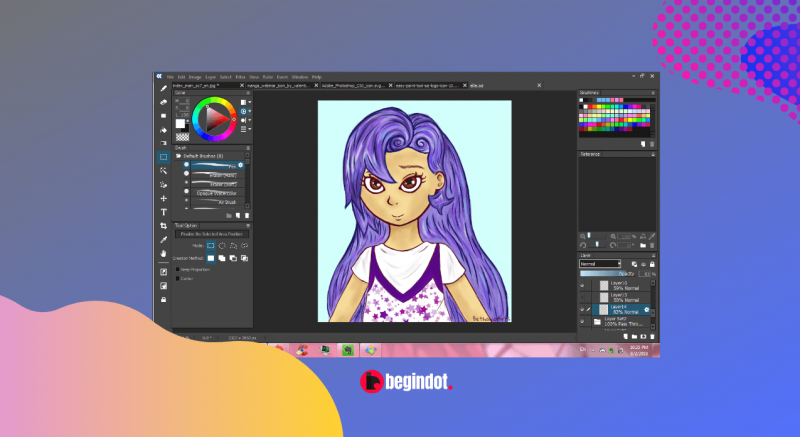800x437 pixels.
Task: Adjust the layer Opacity slider
Action: click(608, 274)
